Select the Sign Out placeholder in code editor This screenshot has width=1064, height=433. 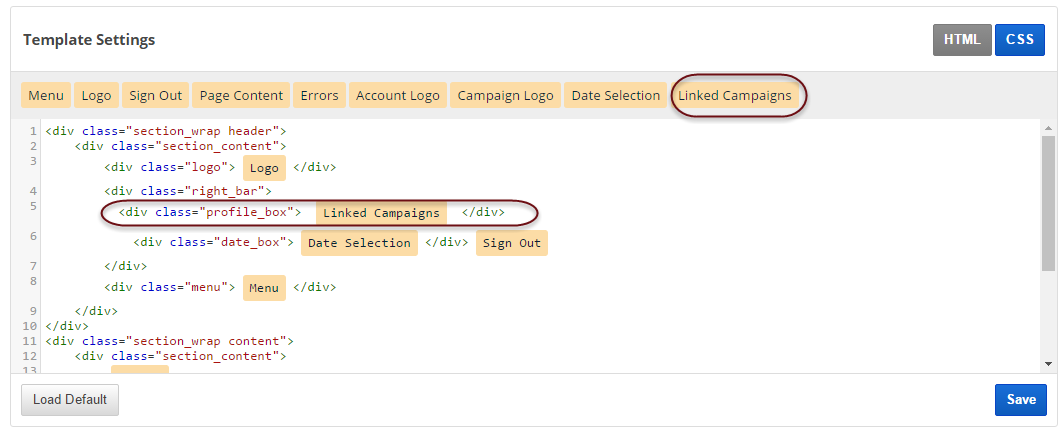512,243
